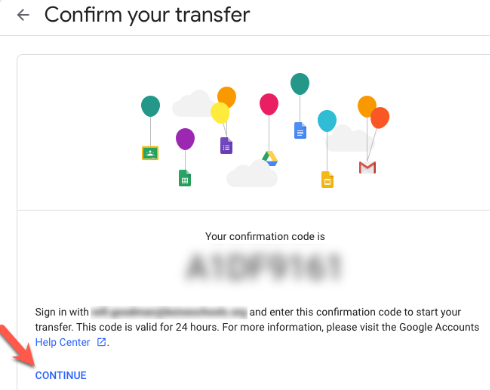Click the external link icon beside Help Center

pyautogui.click(x=101, y=342)
